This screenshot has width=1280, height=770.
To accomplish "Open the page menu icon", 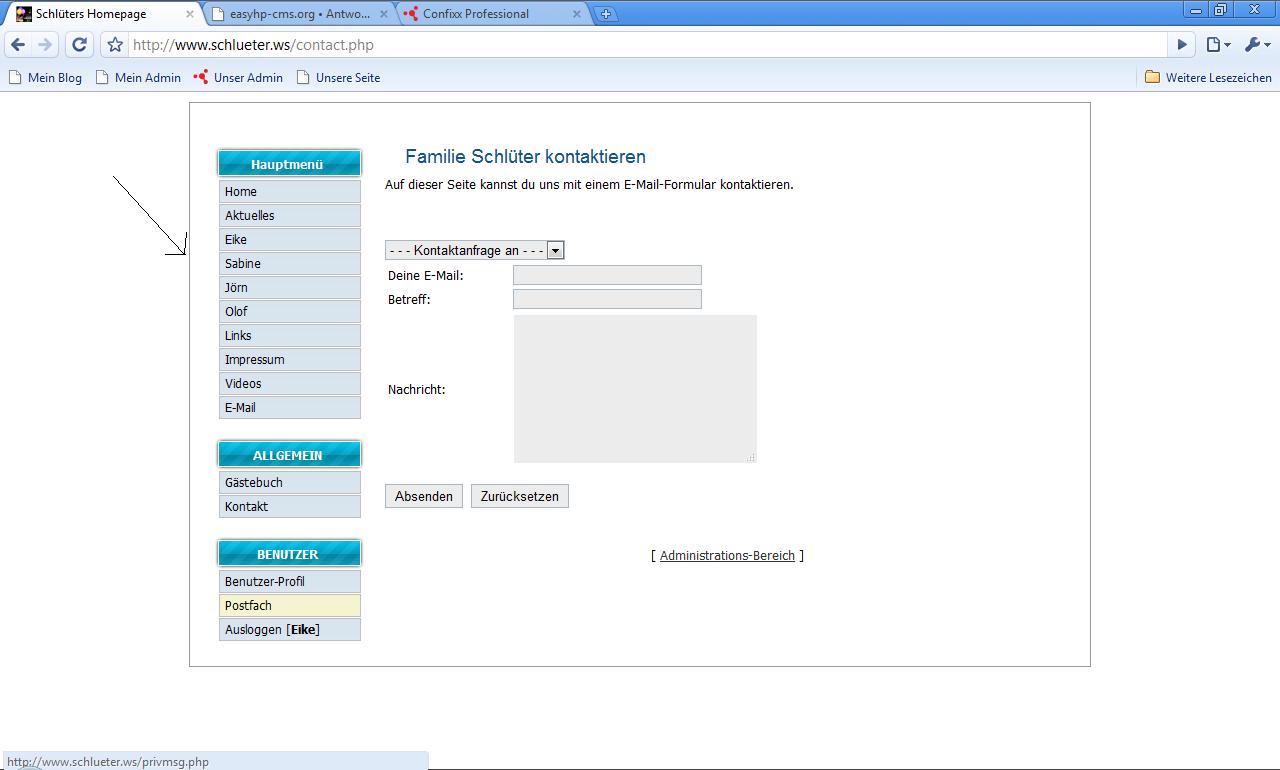I will [1216, 45].
